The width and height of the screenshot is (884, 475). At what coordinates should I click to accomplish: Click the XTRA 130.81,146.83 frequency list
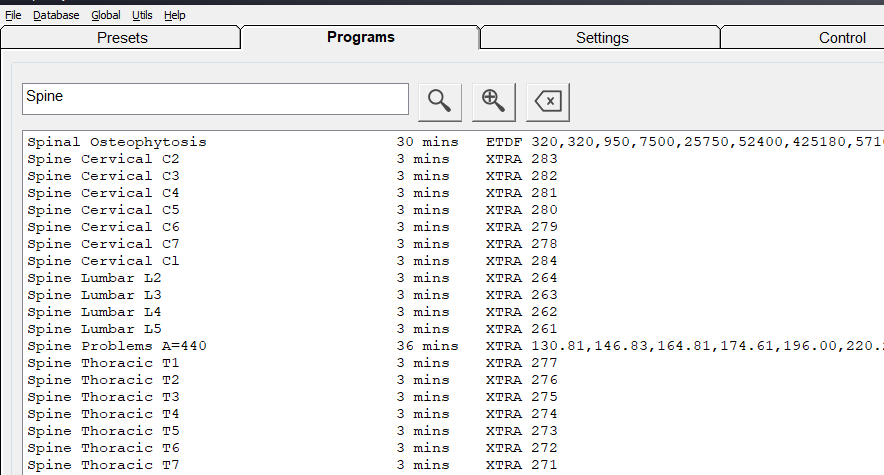(684, 346)
